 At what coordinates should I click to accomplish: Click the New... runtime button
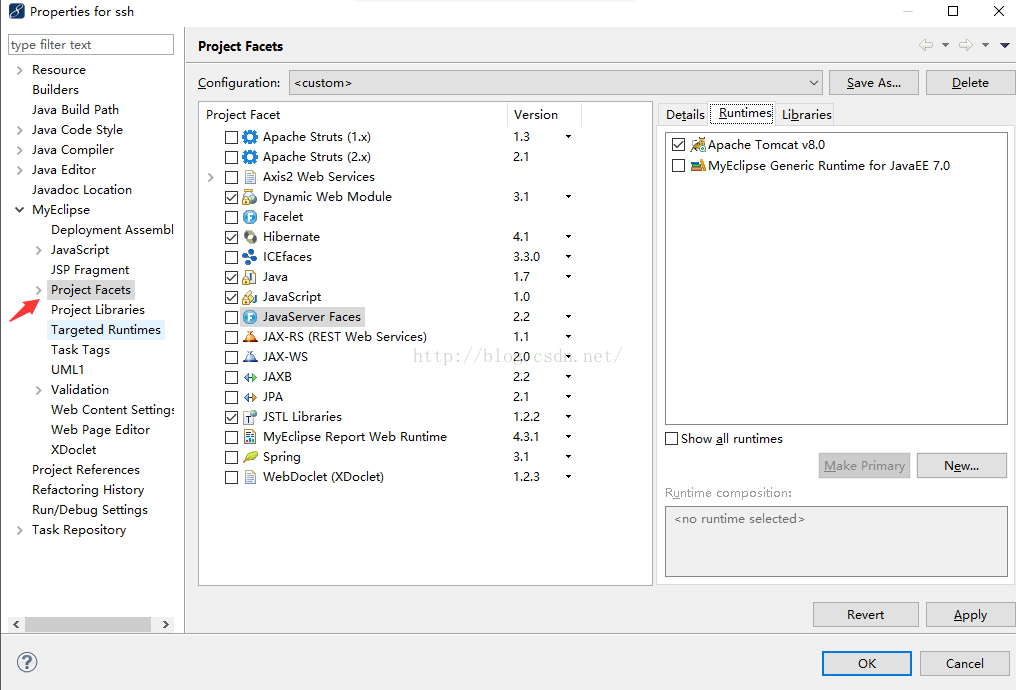(962, 466)
